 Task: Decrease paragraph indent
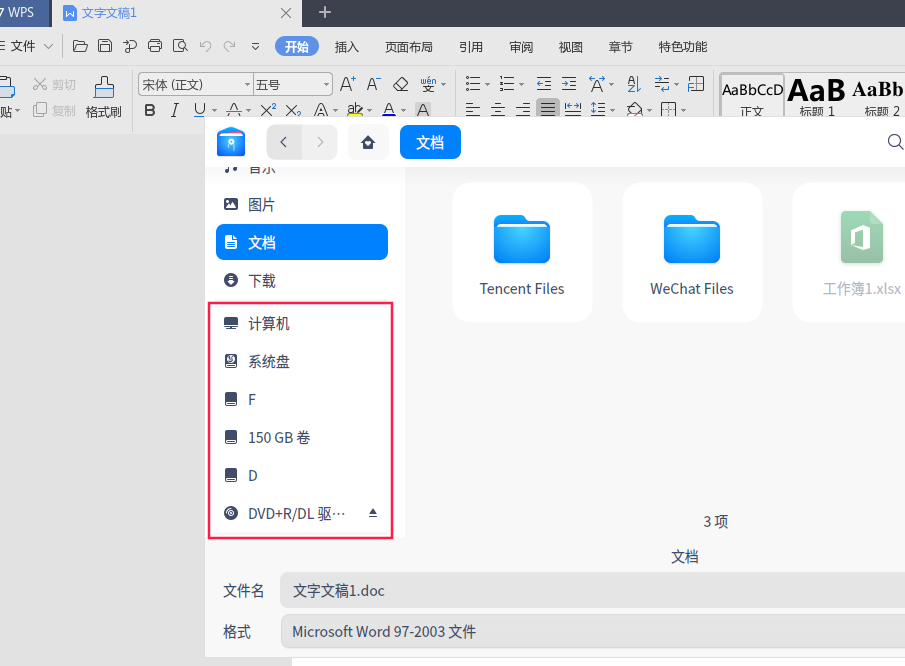click(x=544, y=84)
